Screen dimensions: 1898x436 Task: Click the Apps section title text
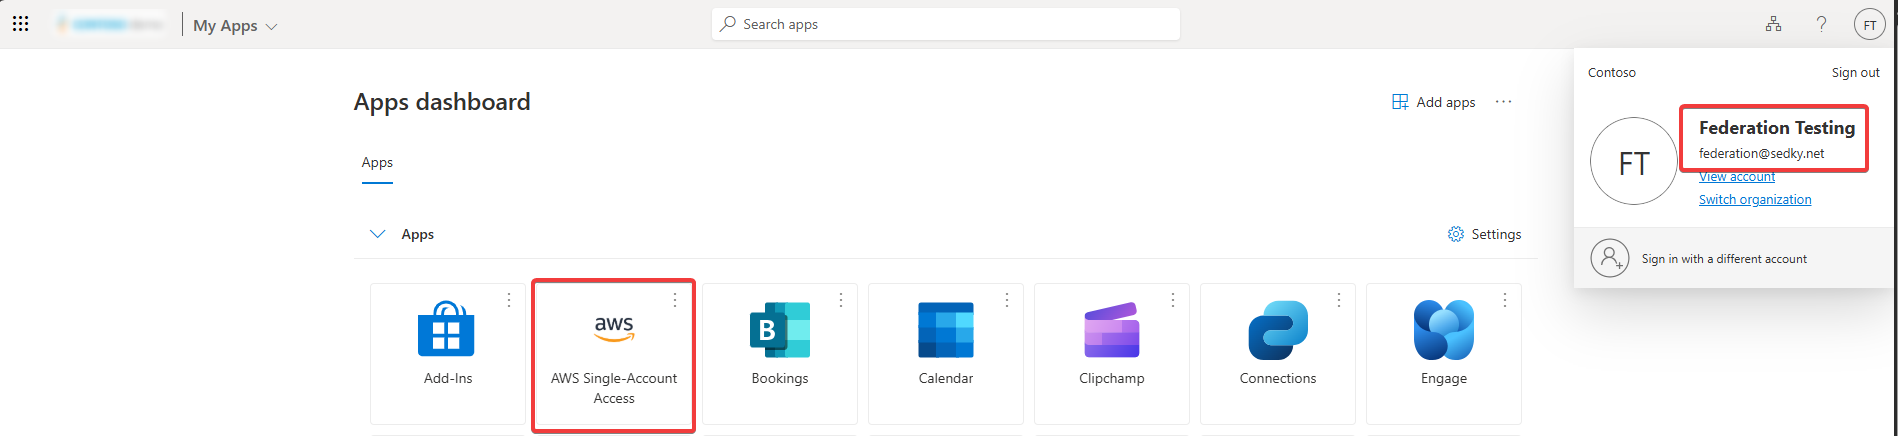tap(418, 234)
